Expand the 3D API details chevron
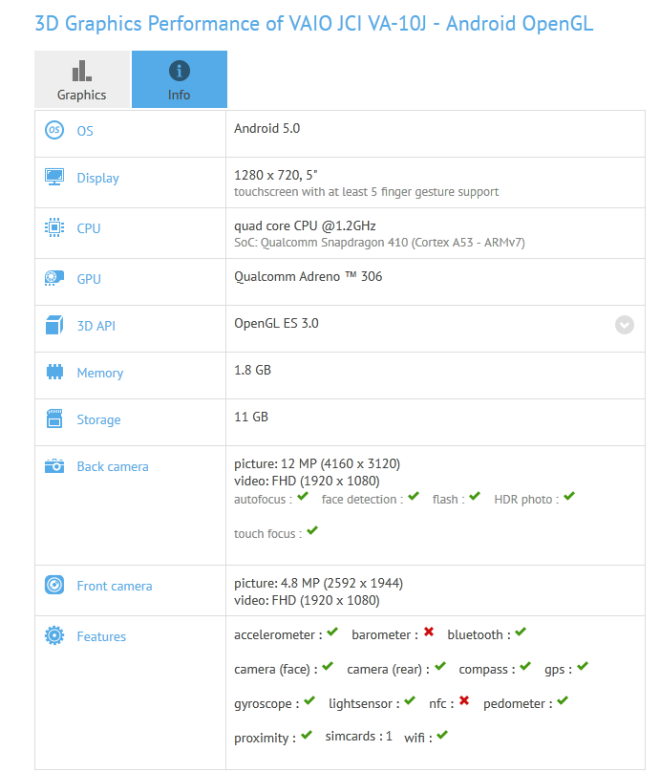The image size is (660, 772). pos(624,325)
